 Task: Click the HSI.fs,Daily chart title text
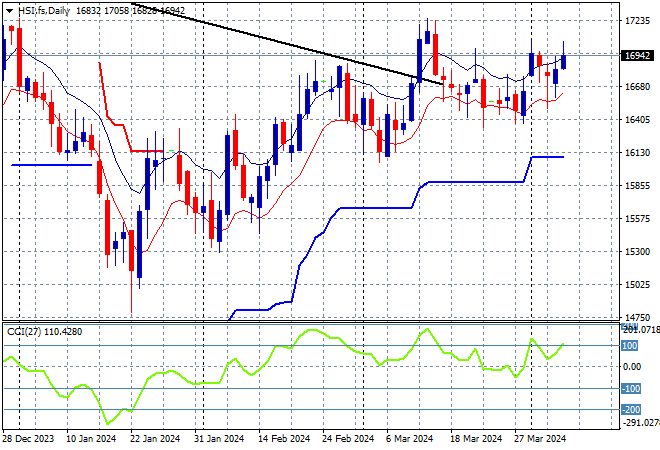click(44, 11)
